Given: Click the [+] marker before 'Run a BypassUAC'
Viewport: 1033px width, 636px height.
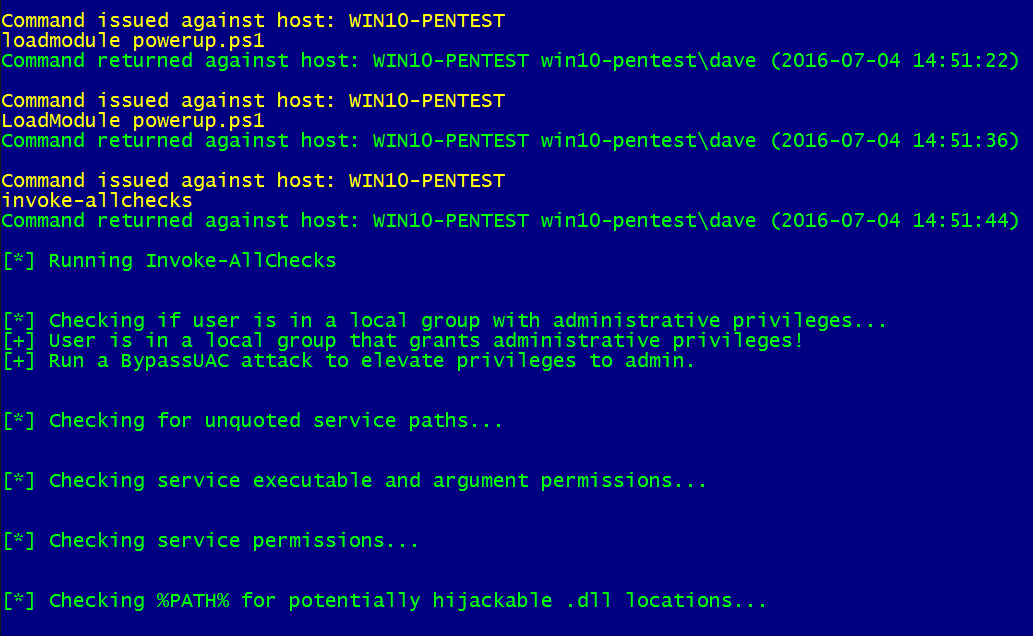Looking at the screenshot, I should [19, 361].
